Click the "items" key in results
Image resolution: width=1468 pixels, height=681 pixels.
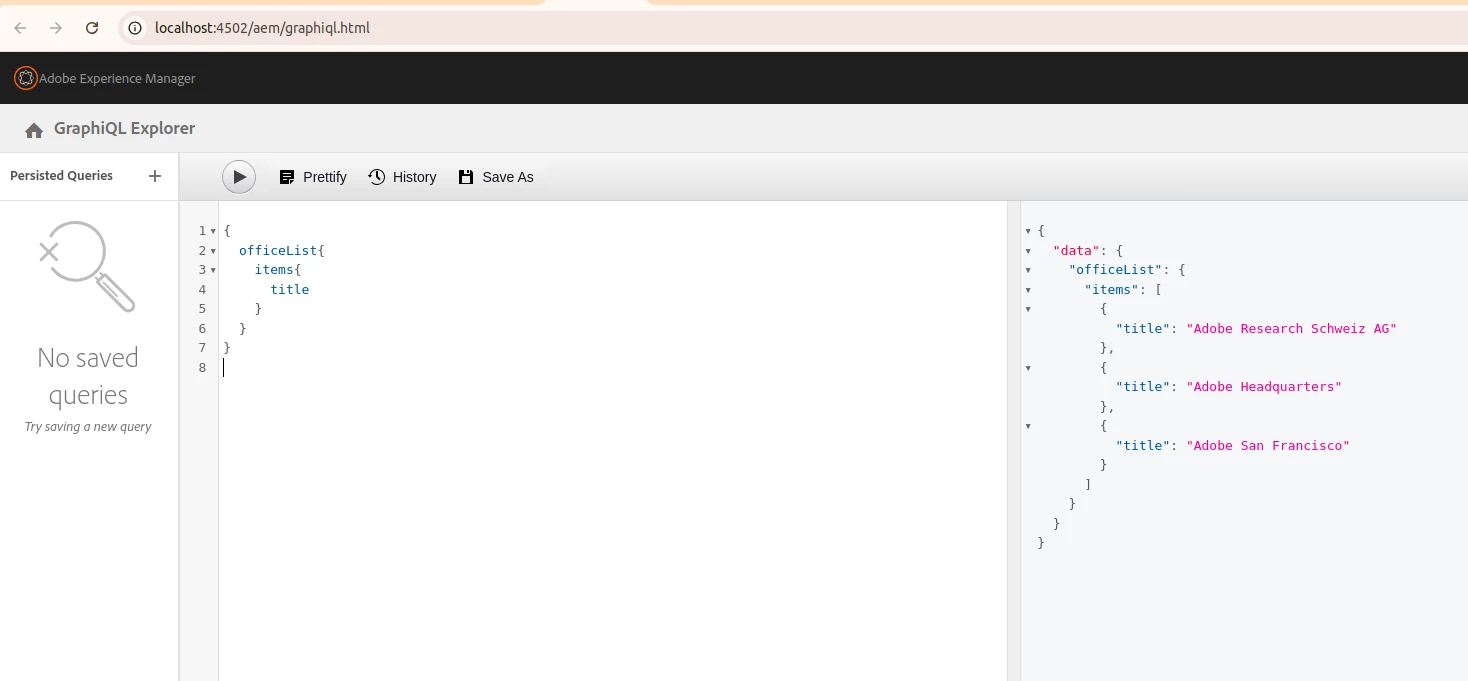(1112, 289)
